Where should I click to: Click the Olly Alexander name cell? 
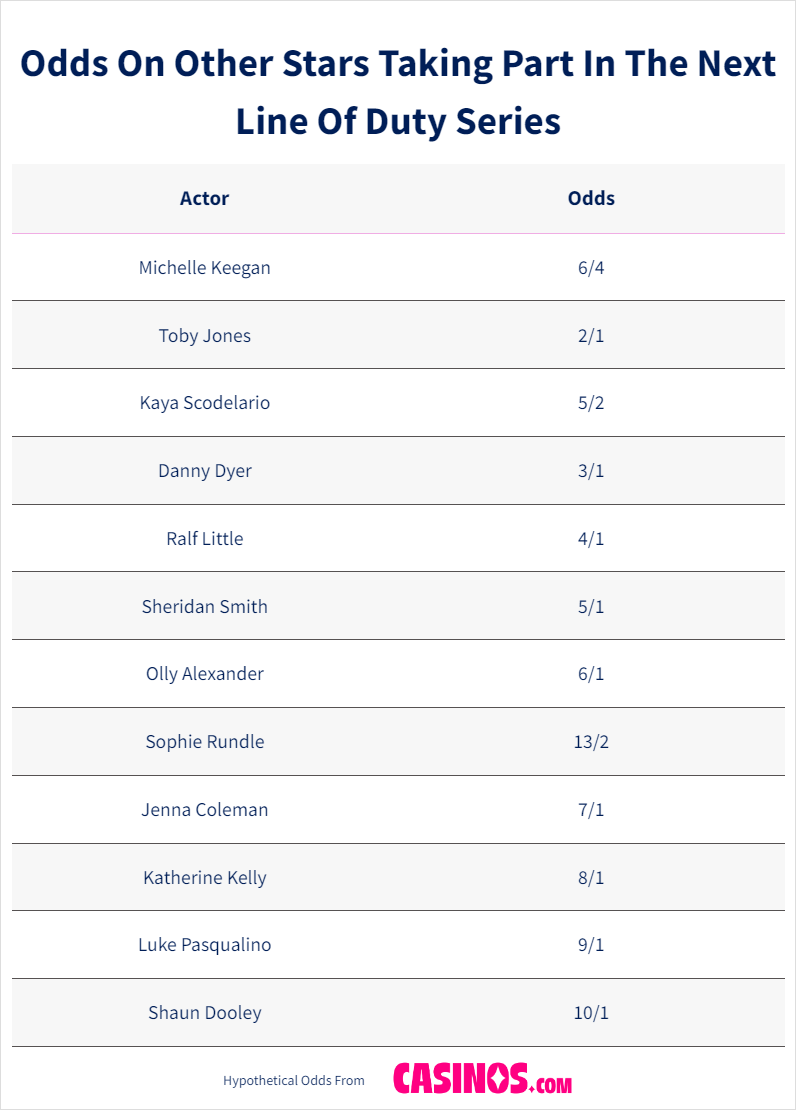pos(204,674)
